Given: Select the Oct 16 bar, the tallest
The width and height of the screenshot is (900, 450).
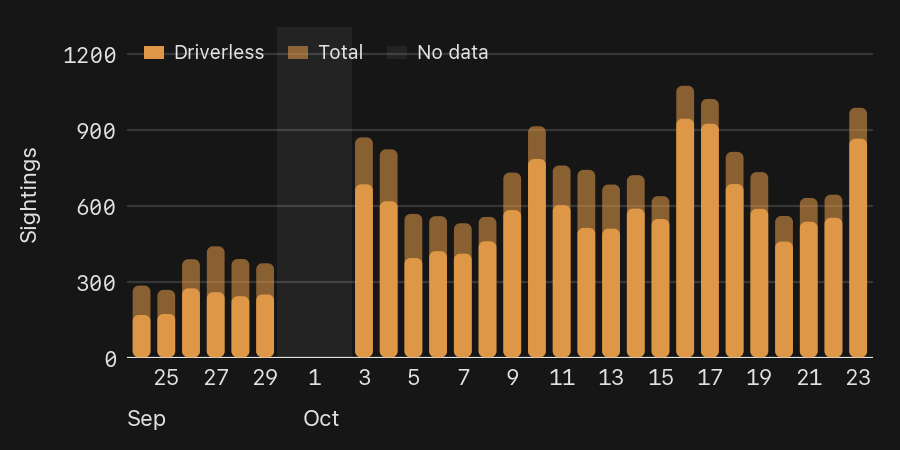Looking at the screenshot, I should (x=685, y=222).
